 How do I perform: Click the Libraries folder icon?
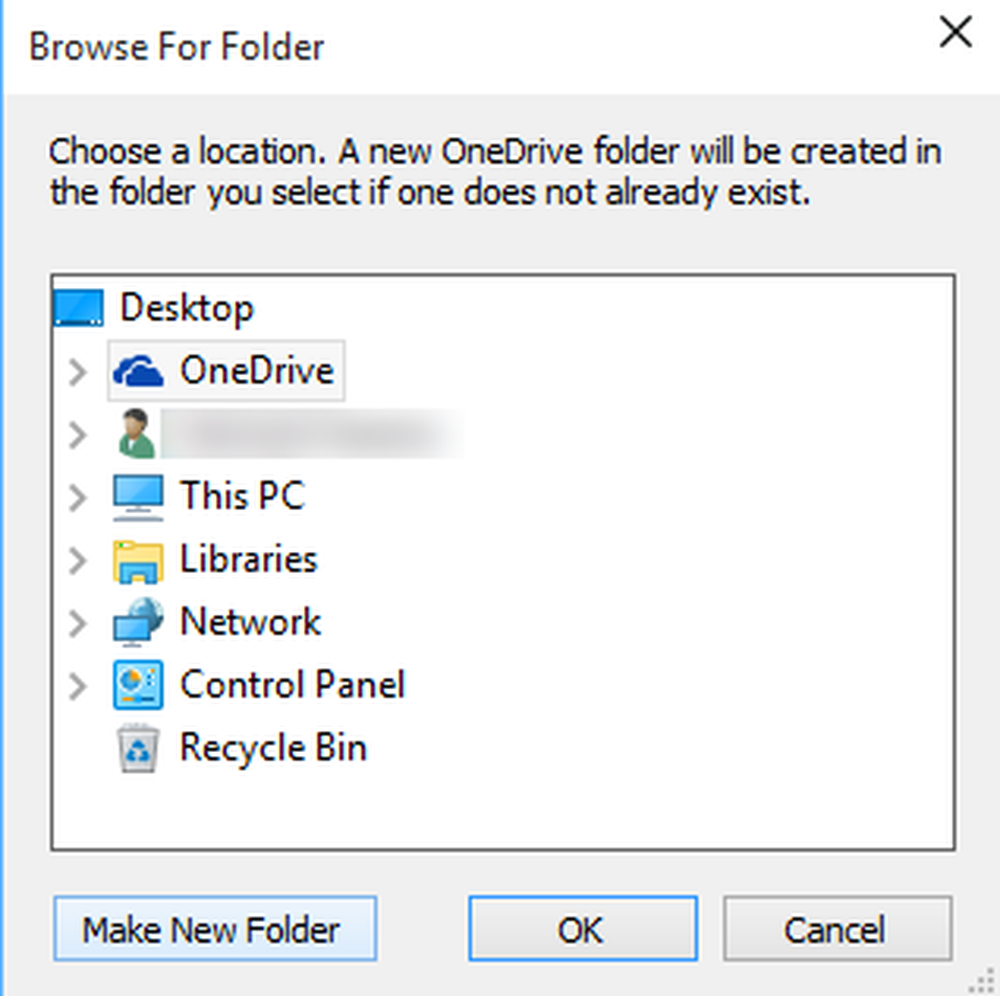137,559
